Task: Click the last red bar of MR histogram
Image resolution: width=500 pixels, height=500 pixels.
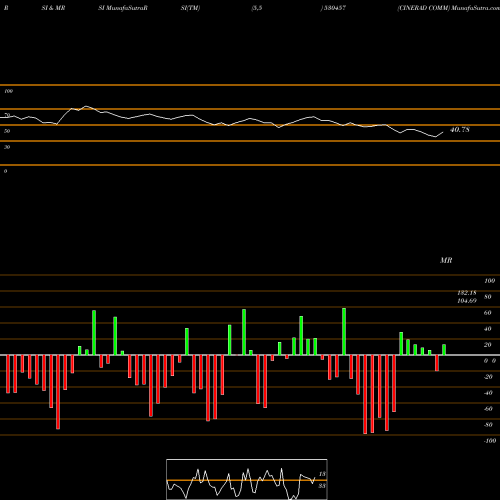Action: tap(437, 363)
